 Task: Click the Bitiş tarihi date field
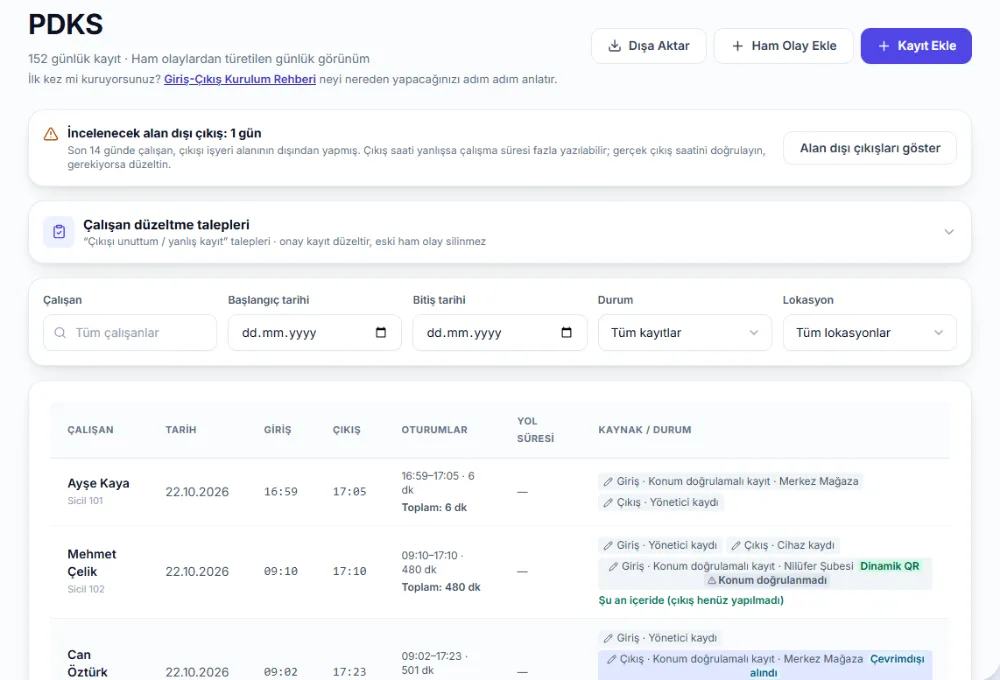click(x=499, y=332)
